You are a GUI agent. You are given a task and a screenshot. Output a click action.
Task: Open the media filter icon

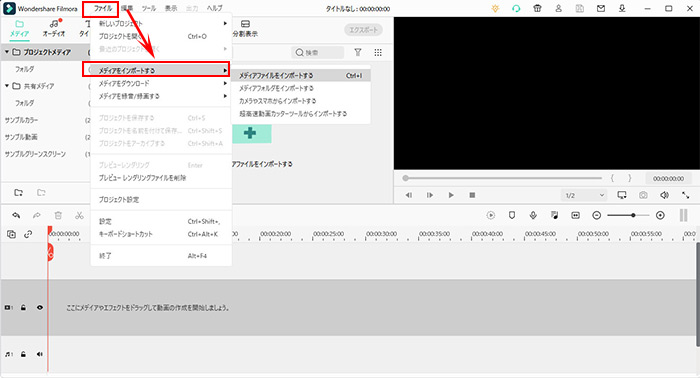[x=358, y=52]
